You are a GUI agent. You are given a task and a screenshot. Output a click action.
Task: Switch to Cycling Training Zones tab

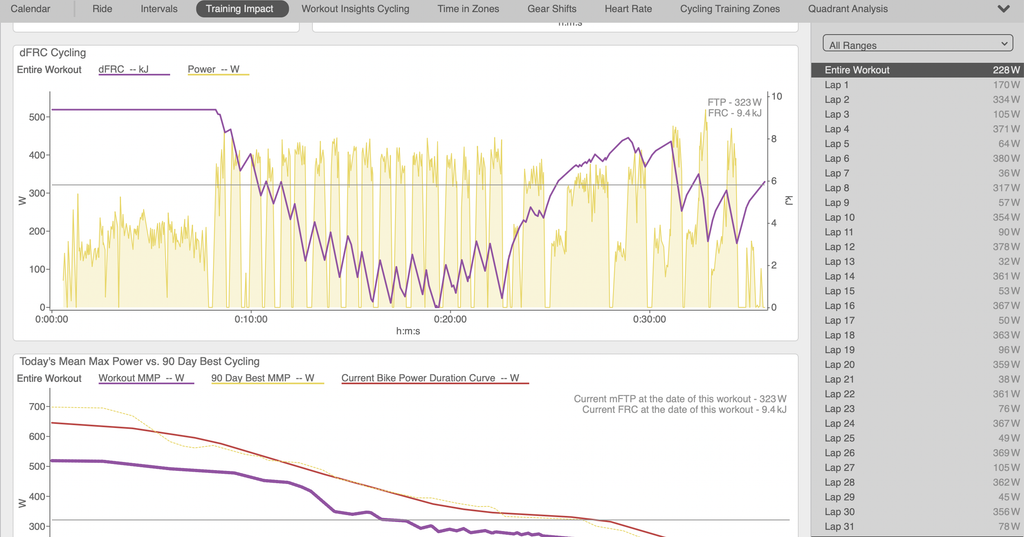729,8
